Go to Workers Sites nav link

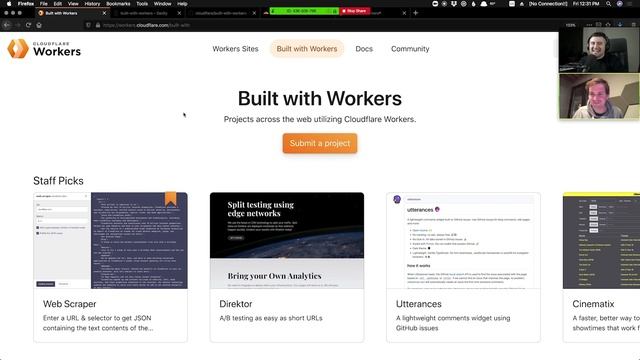click(x=236, y=49)
